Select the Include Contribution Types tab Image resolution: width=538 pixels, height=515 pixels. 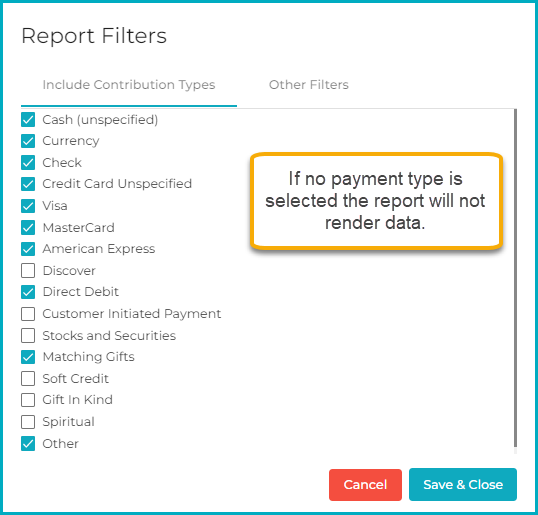click(129, 85)
